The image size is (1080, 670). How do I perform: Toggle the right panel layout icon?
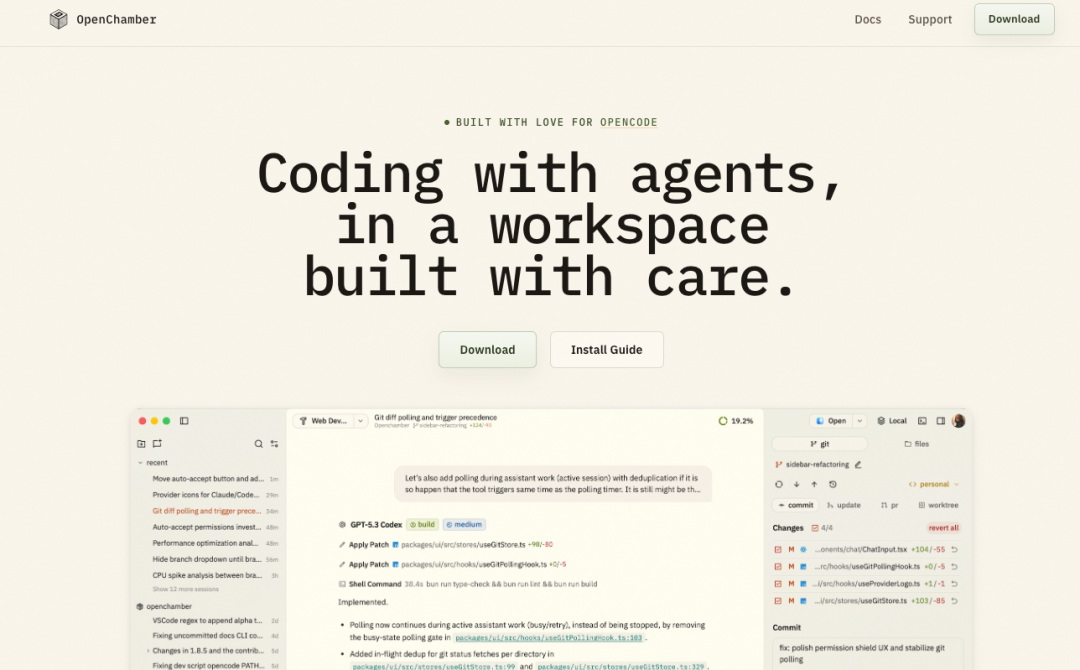click(940, 421)
